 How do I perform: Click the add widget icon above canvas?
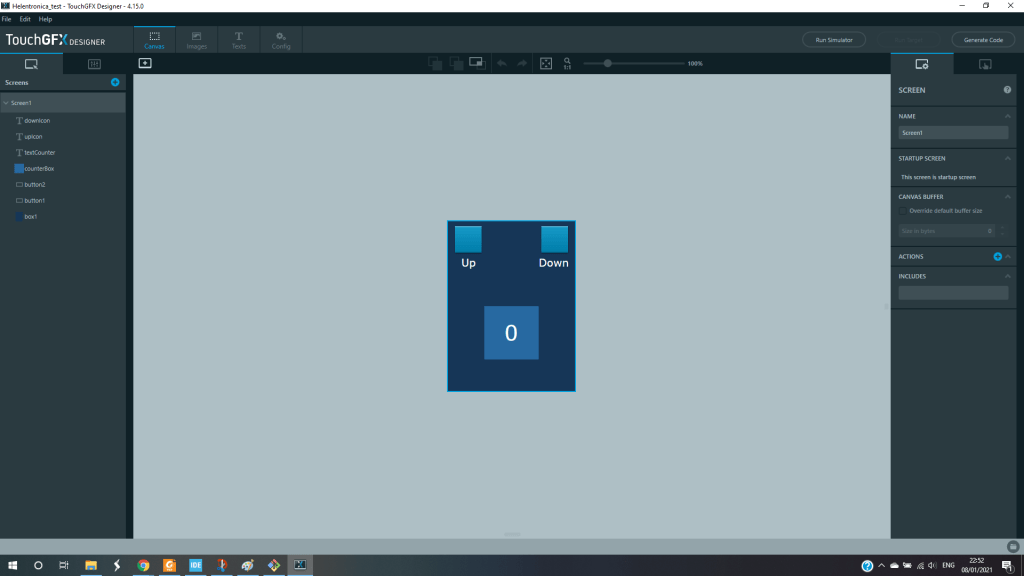click(145, 63)
